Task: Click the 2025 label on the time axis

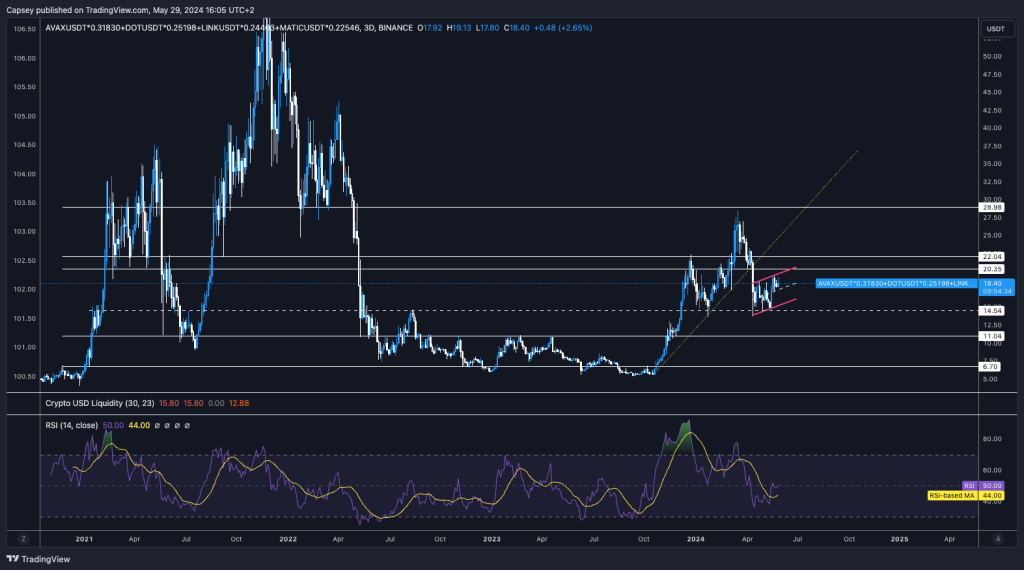Action: [x=899, y=539]
